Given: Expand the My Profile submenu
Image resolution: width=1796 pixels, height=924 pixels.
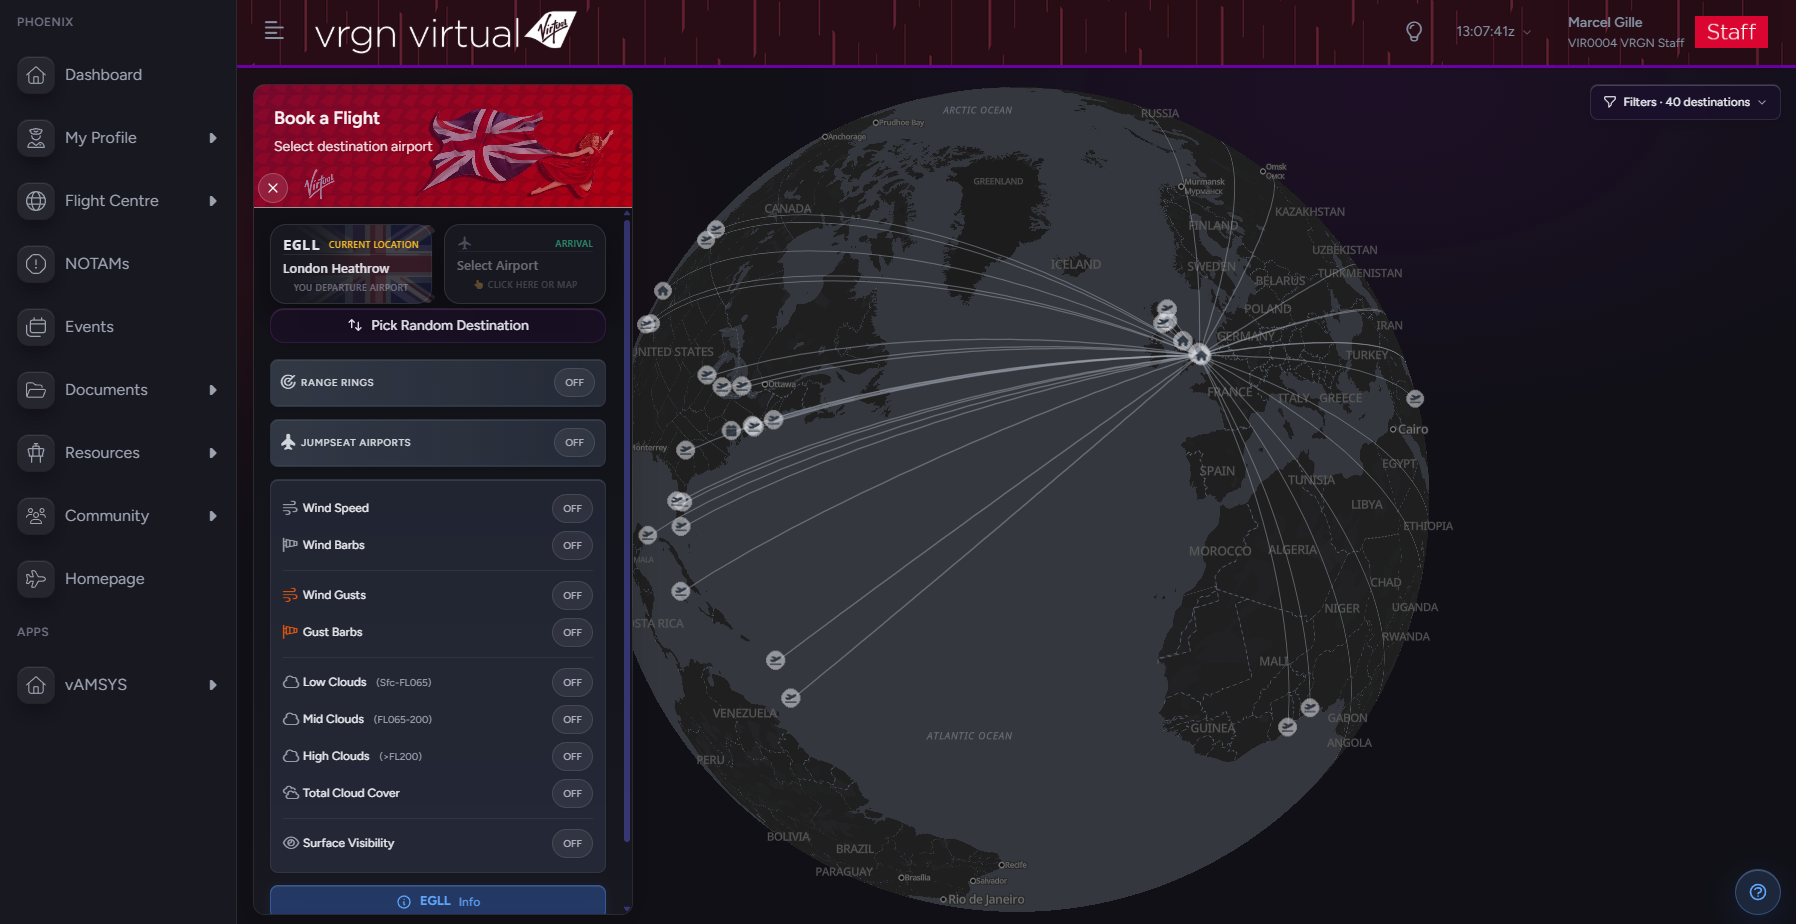Looking at the screenshot, I should (212, 138).
